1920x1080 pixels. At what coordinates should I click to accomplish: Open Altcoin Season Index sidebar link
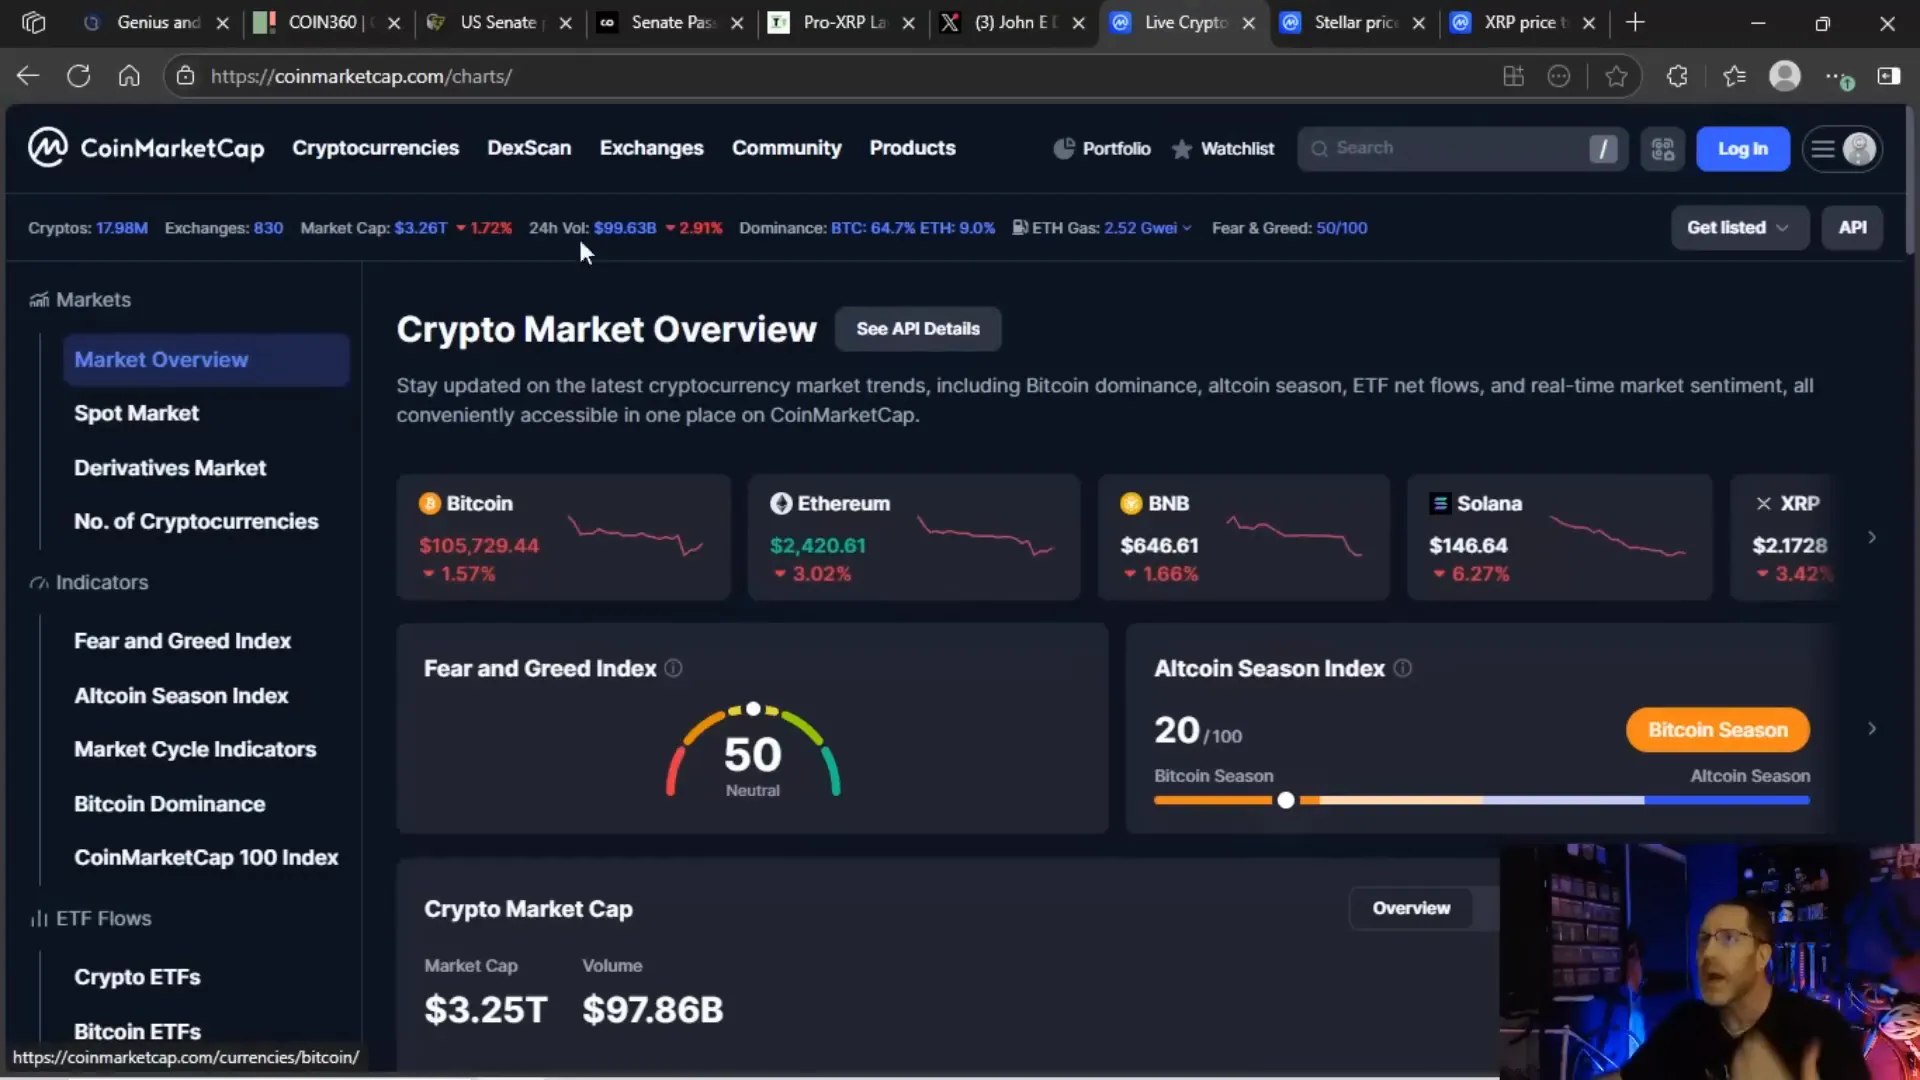(181, 696)
